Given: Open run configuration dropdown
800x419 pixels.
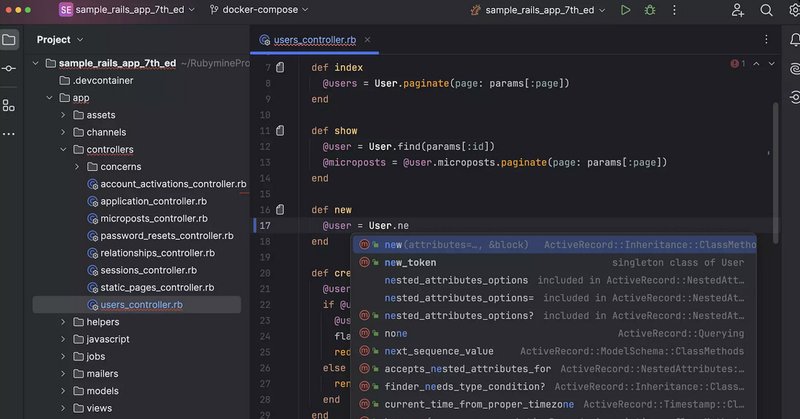Looking at the screenshot, I should [538, 10].
